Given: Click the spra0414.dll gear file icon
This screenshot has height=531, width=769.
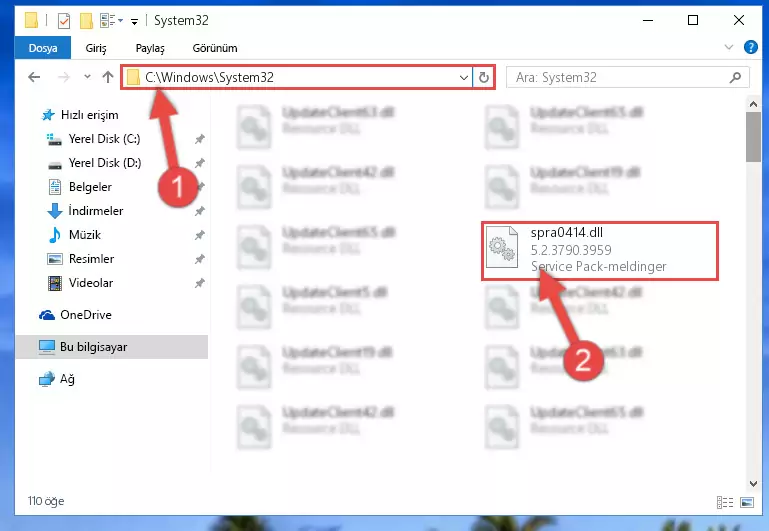Looking at the screenshot, I should click(x=502, y=247).
